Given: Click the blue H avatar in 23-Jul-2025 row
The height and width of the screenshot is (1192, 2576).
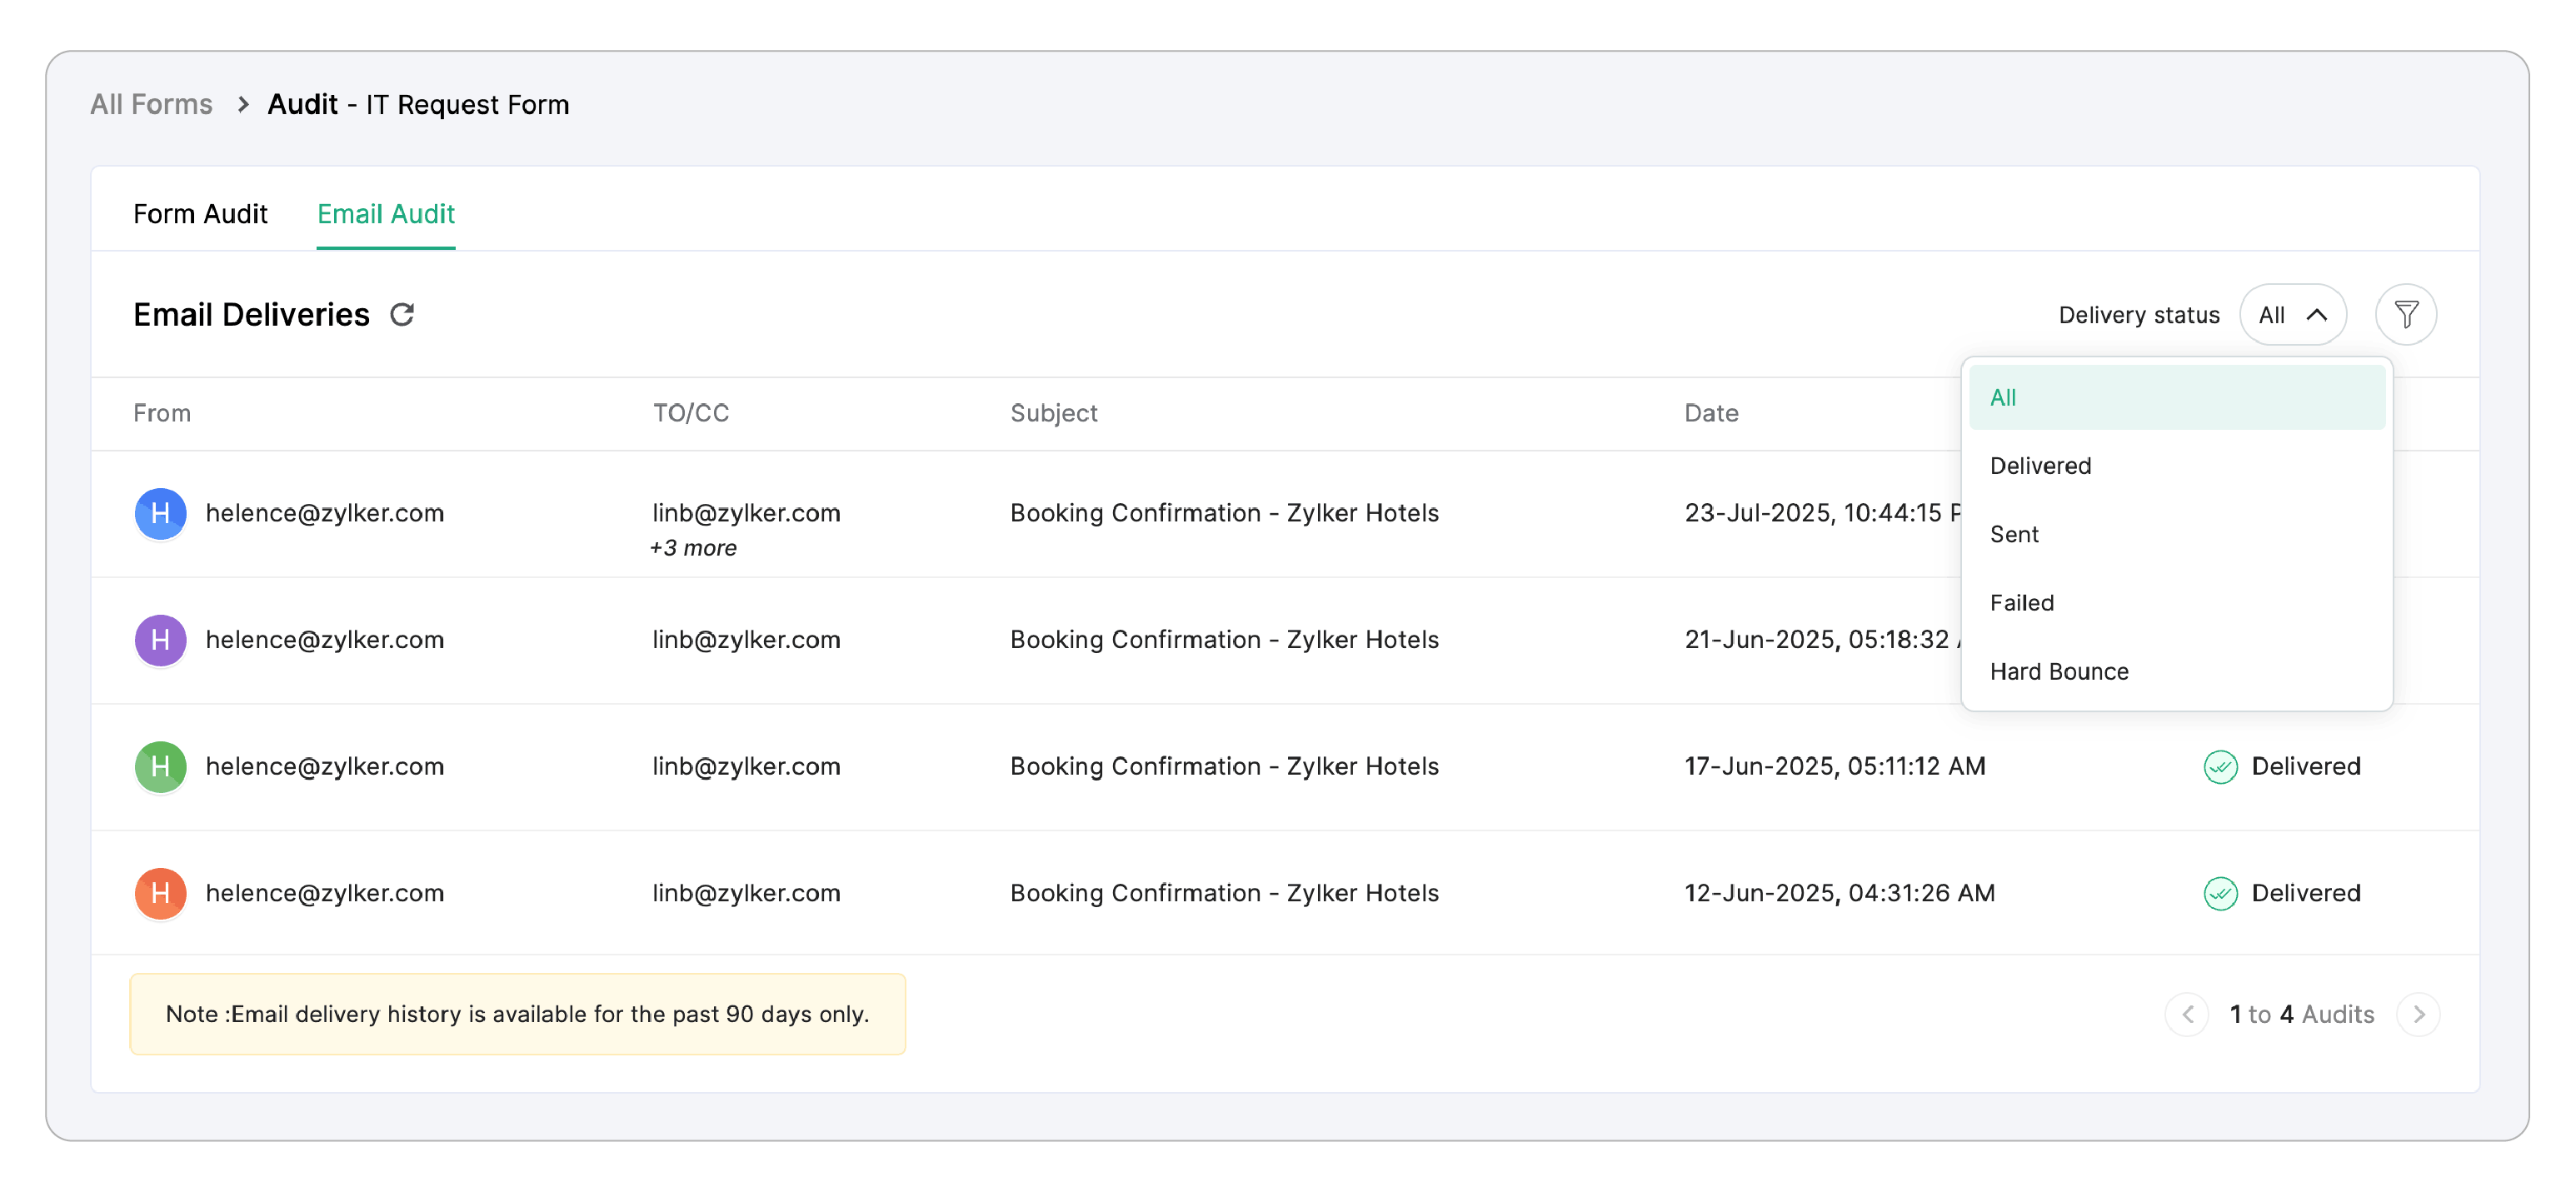Looking at the screenshot, I should click(160, 514).
